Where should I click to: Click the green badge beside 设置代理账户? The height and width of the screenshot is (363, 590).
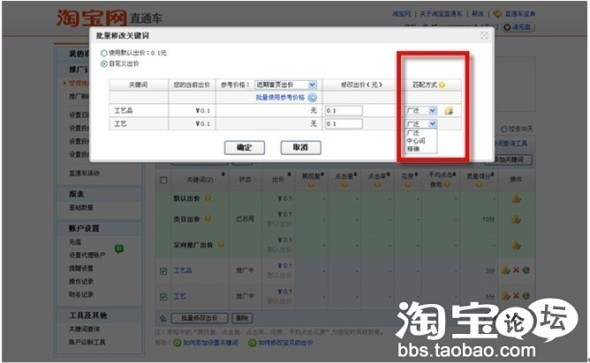(119, 249)
